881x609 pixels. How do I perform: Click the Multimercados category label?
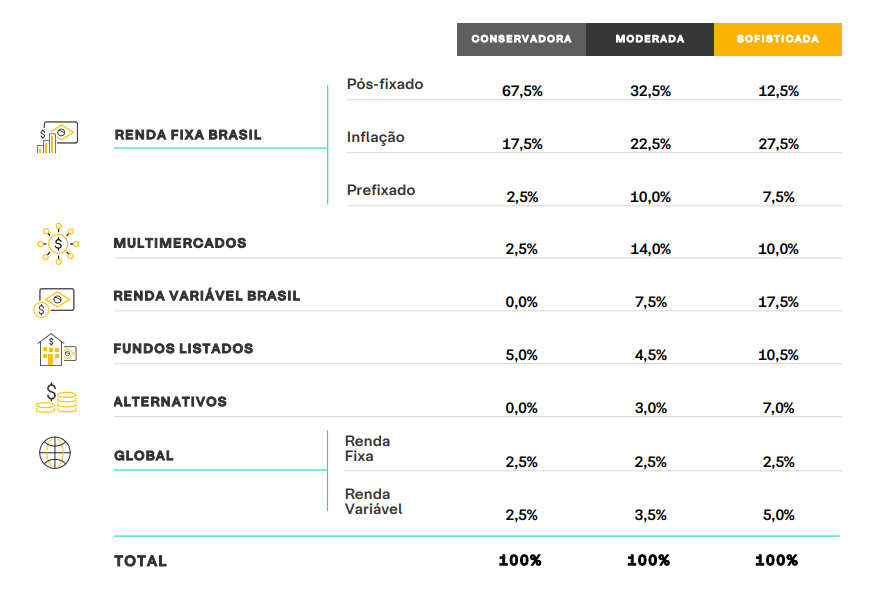tap(180, 243)
